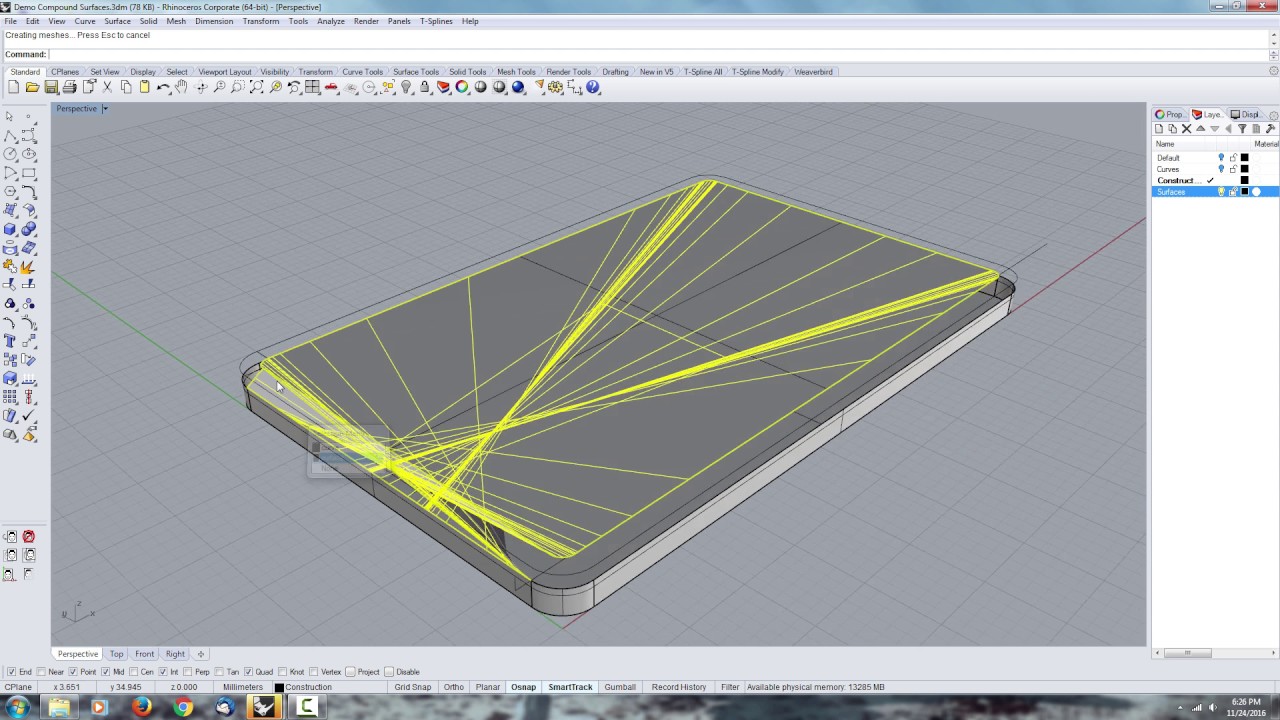Open the Surface menu
The height and width of the screenshot is (720, 1280).
click(x=117, y=21)
